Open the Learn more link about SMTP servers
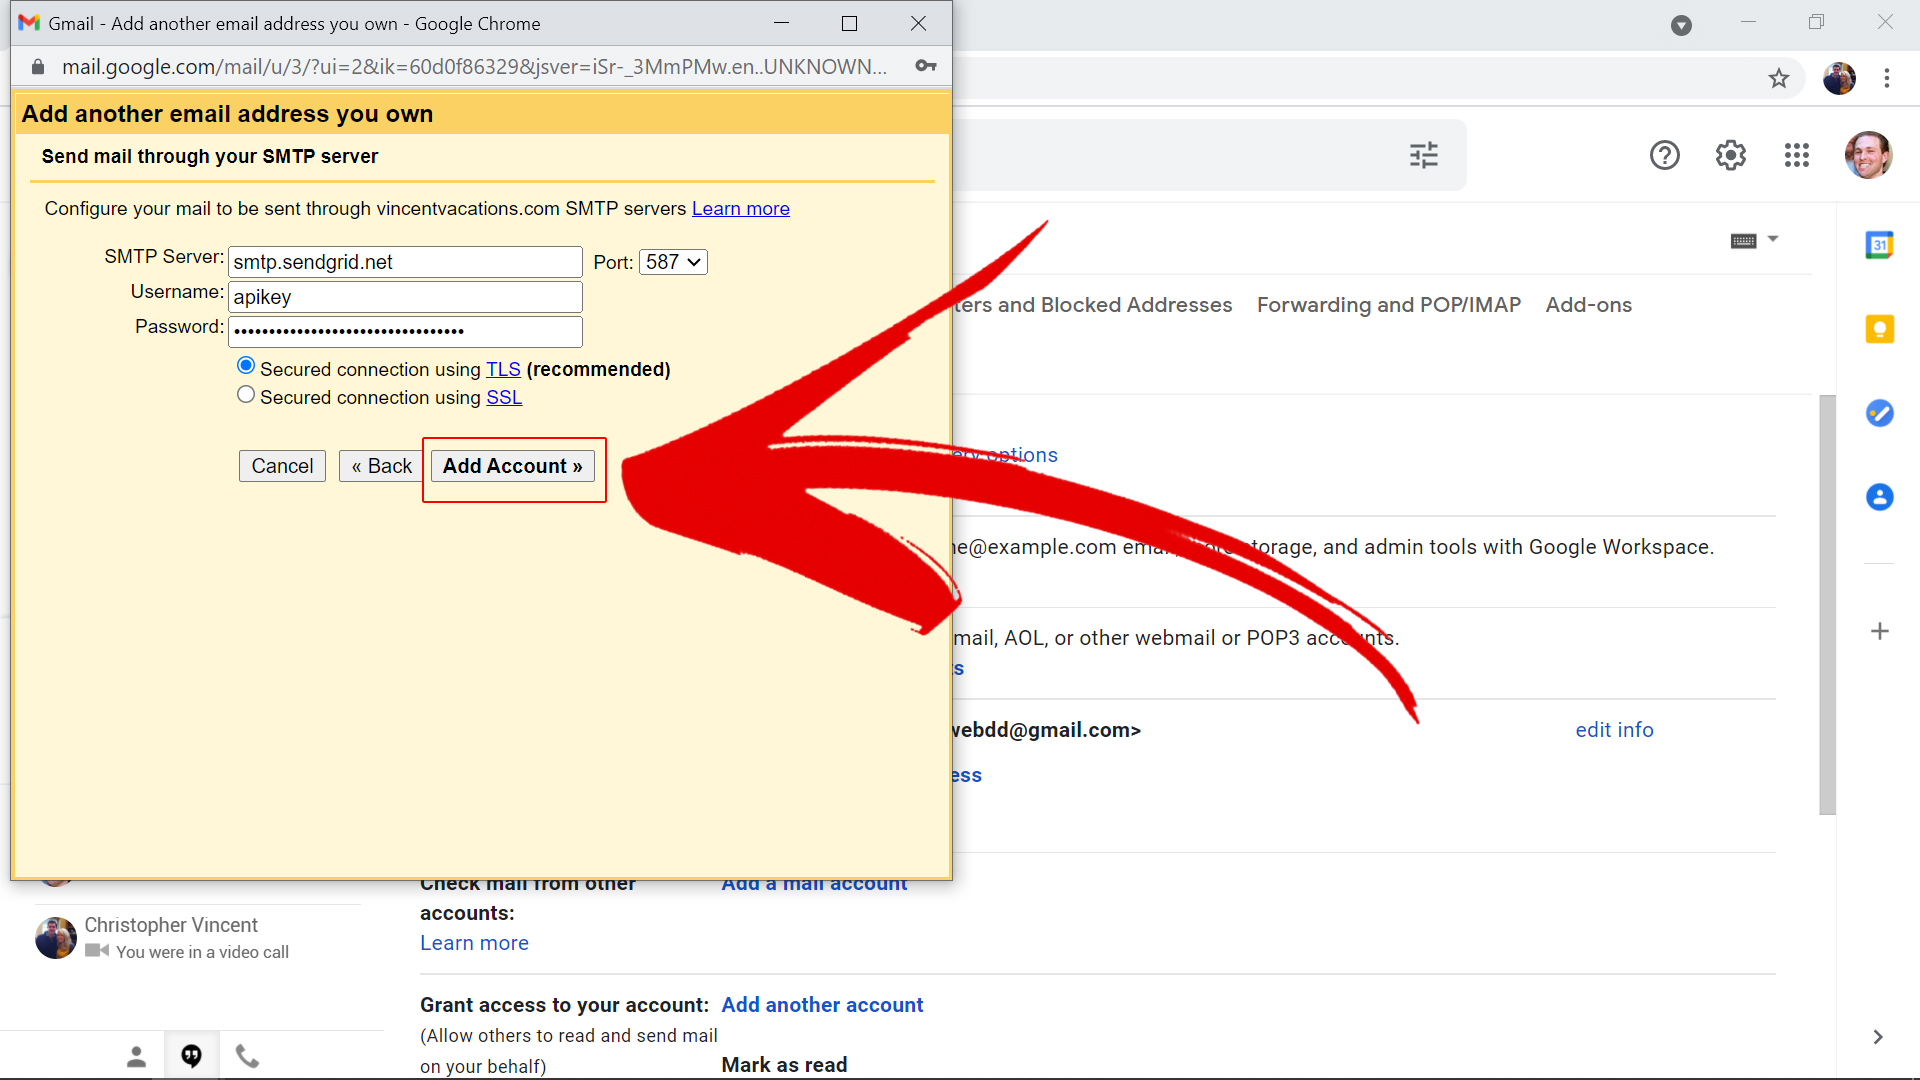The height and width of the screenshot is (1080, 1920). click(x=740, y=208)
